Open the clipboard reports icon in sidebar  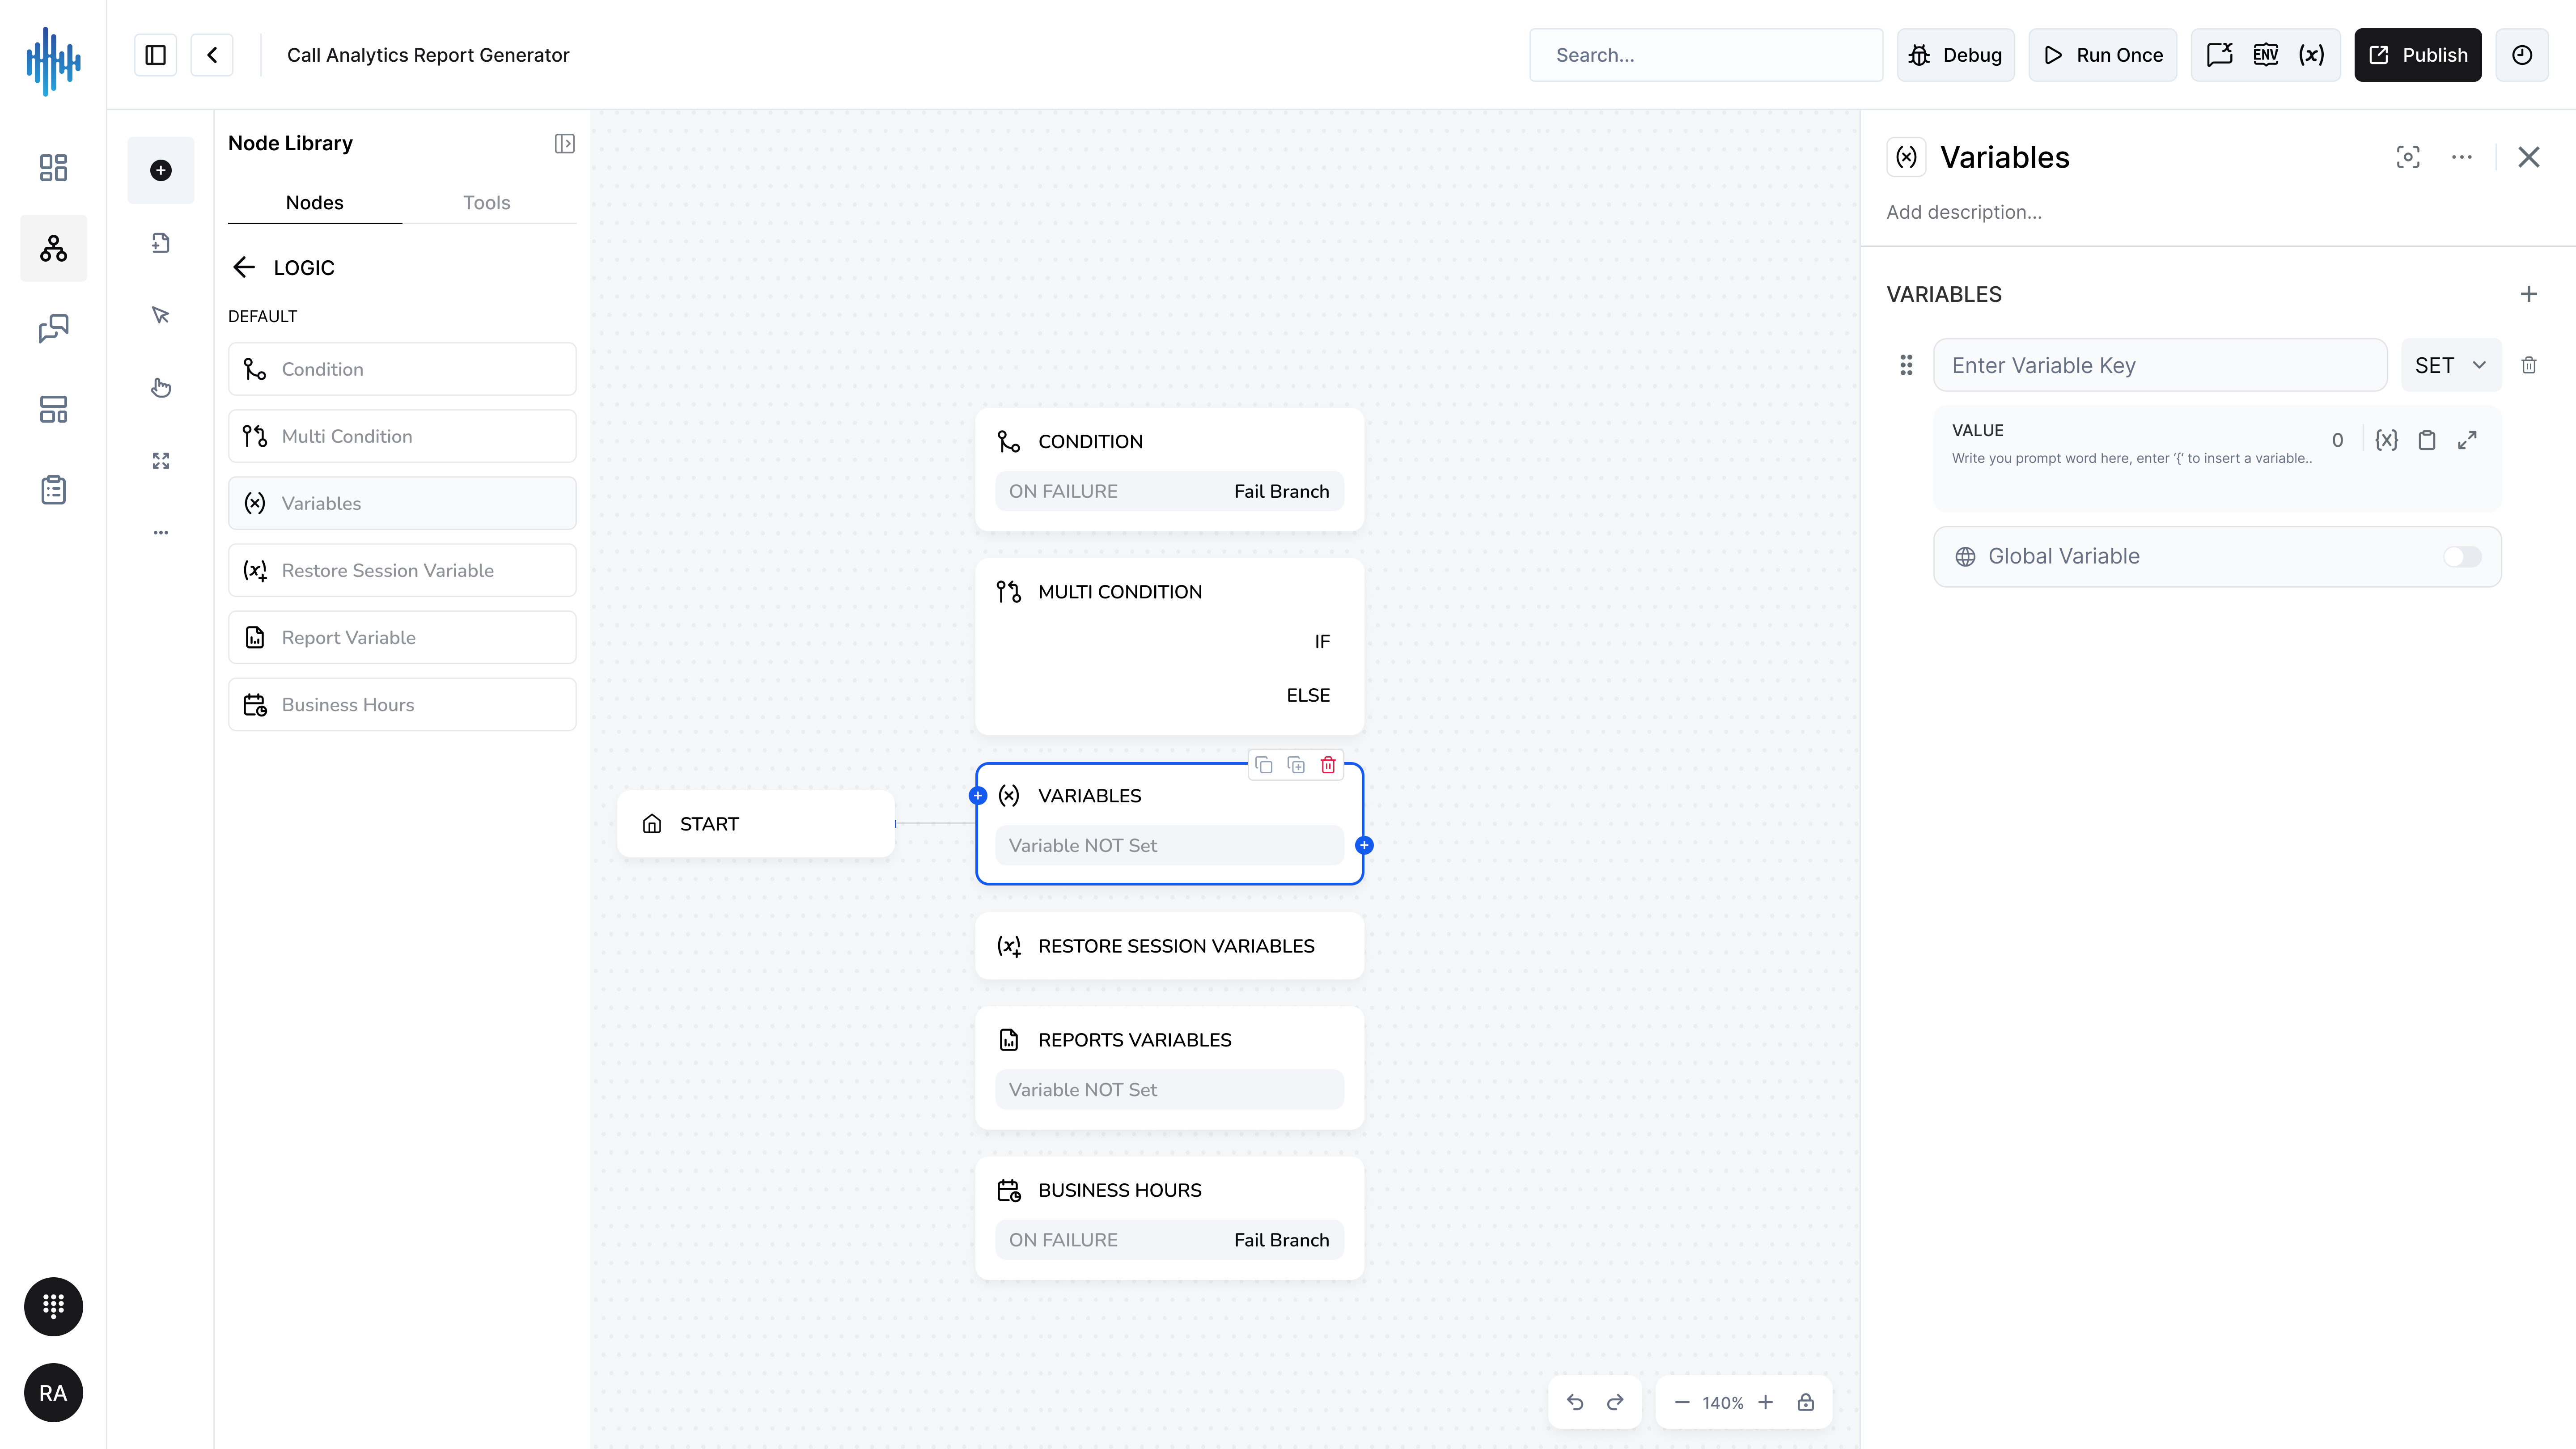pos(53,490)
